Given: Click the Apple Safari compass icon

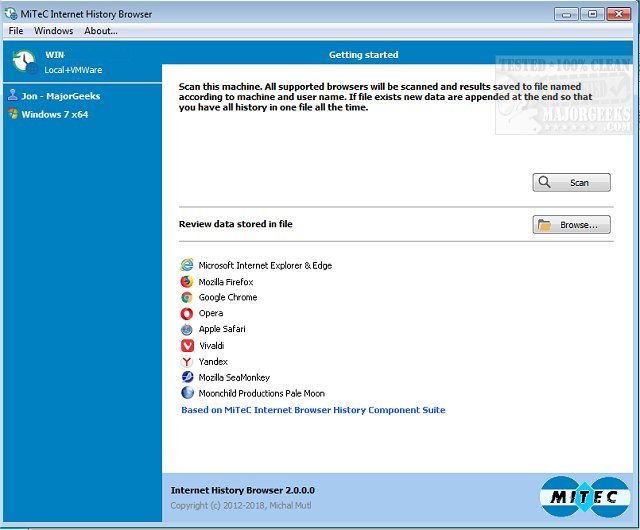Looking at the screenshot, I should click(x=187, y=329).
